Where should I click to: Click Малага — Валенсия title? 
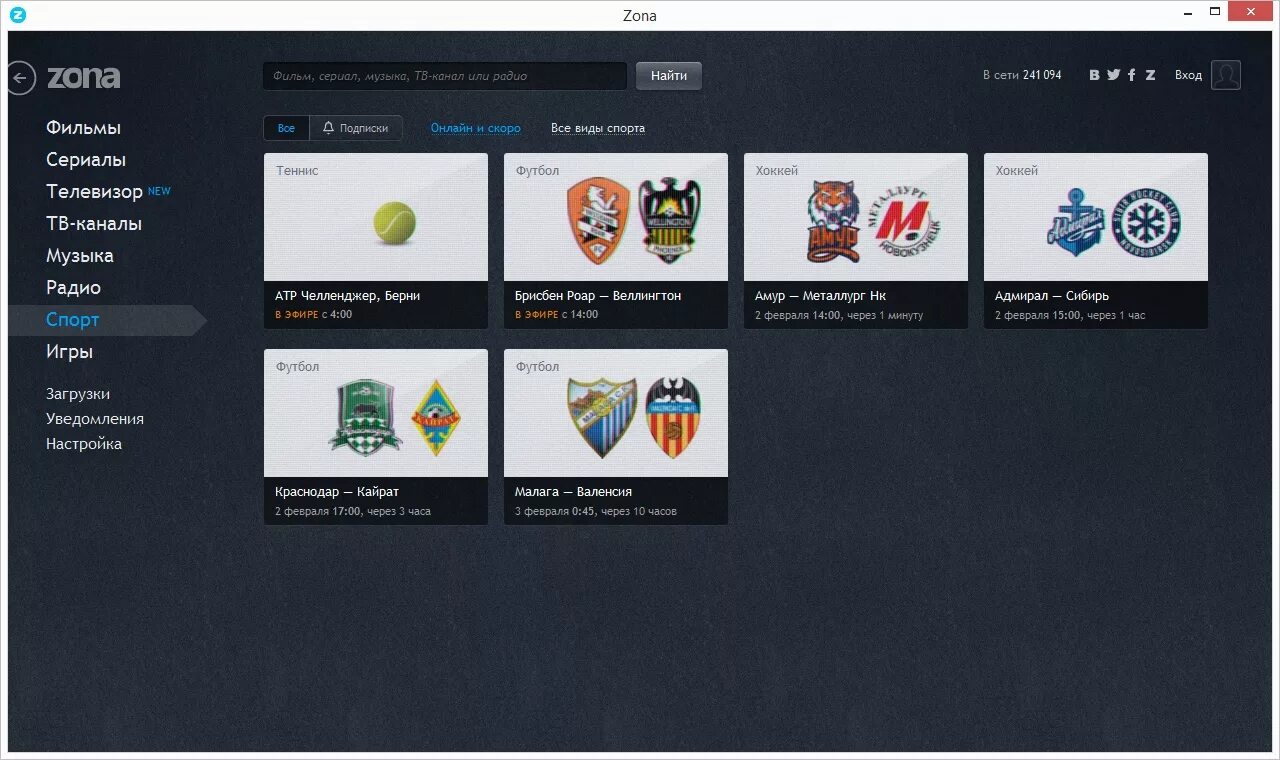pos(573,492)
